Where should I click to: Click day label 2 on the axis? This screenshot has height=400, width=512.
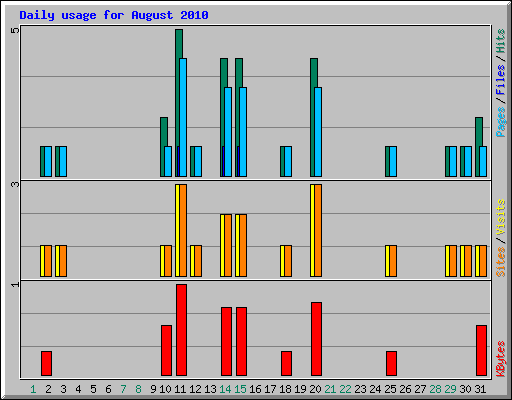pos(48,389)
